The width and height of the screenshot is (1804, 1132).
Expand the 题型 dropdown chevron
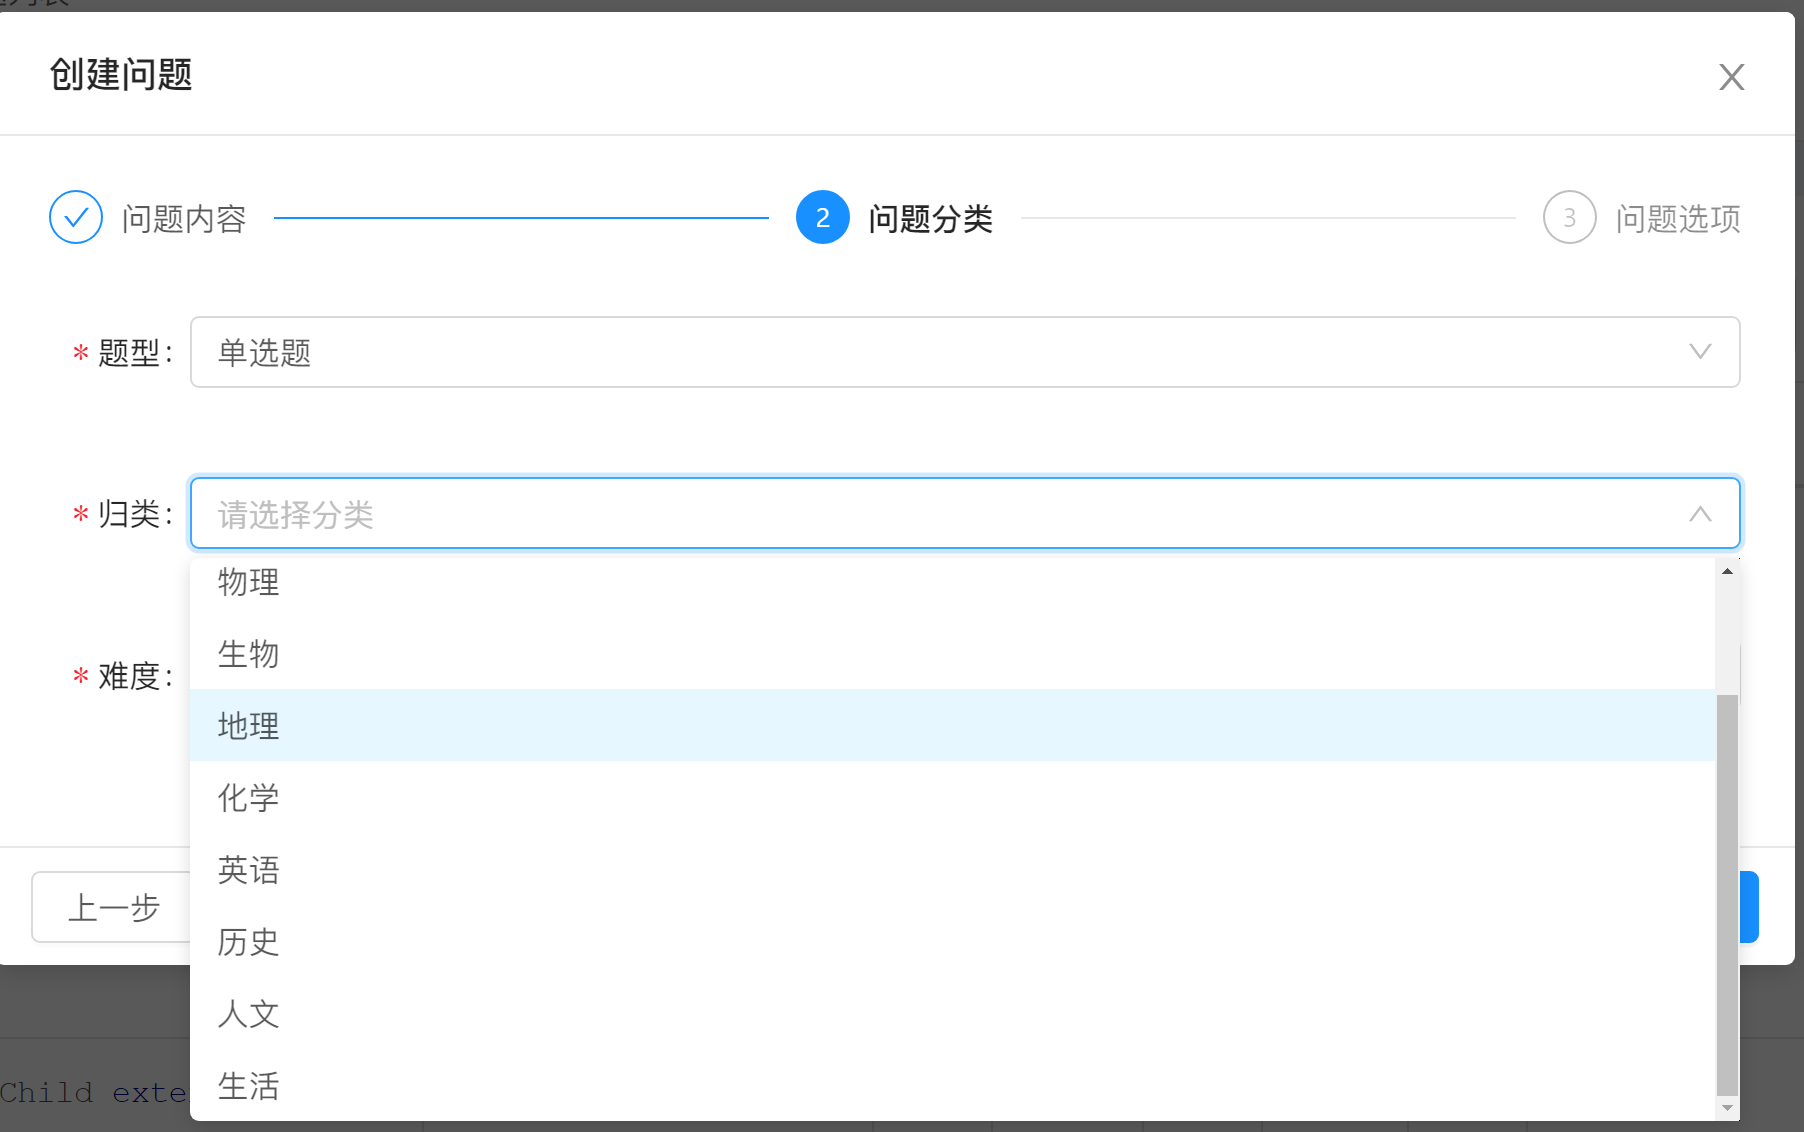pos(1699,352)
